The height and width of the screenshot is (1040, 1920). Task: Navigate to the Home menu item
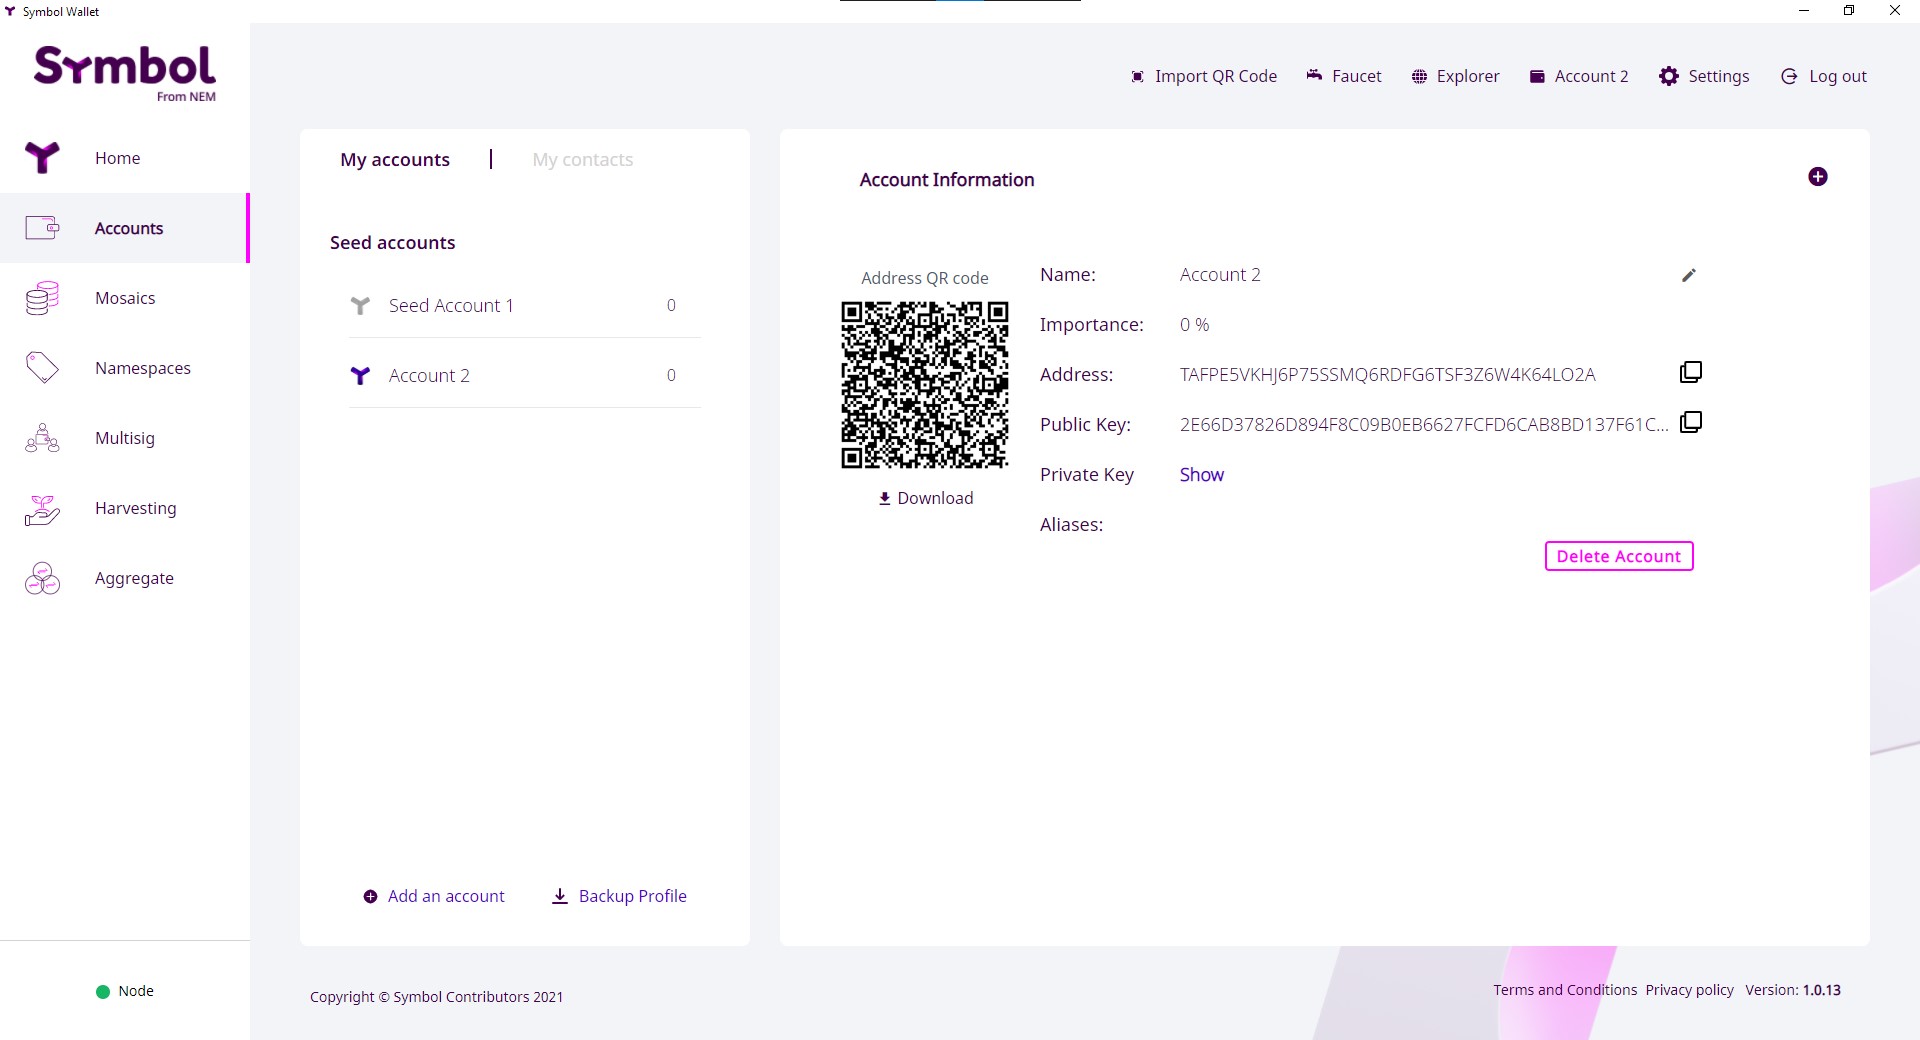click(x=117, y=158)
